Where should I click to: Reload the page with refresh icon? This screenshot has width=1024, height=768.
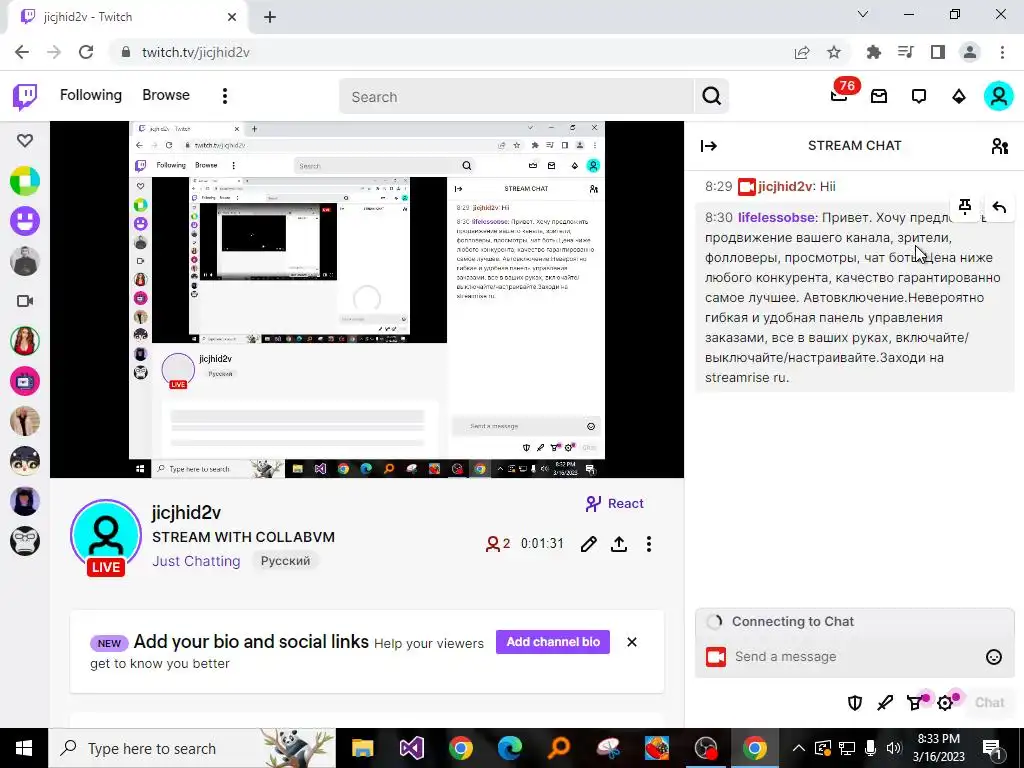(86, 52)
